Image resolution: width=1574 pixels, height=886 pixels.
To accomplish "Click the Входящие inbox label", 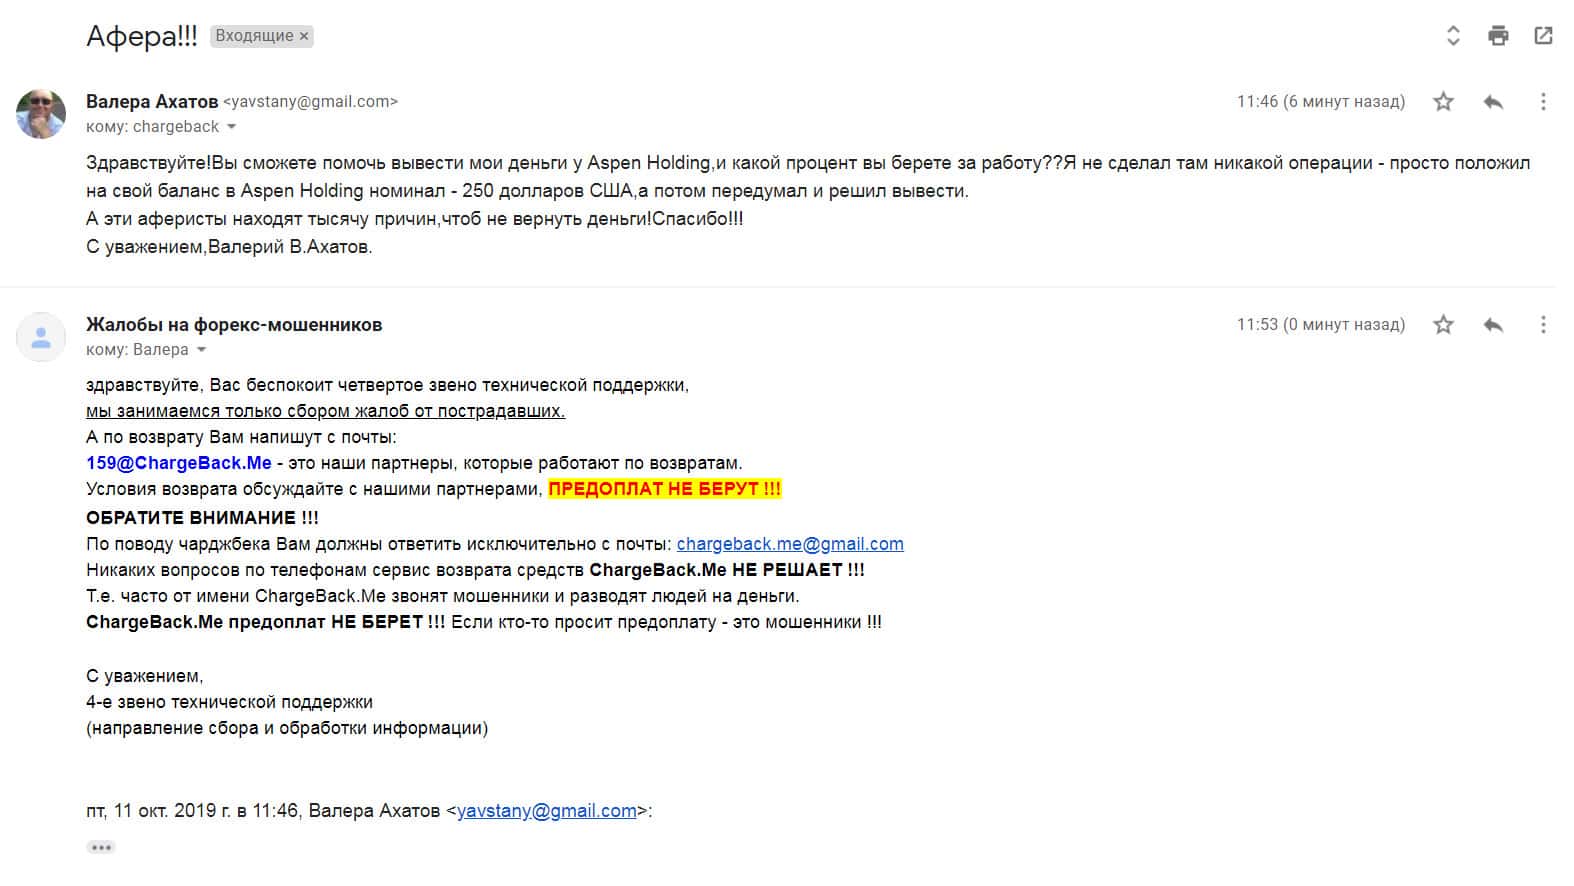I will coord(254,36).
